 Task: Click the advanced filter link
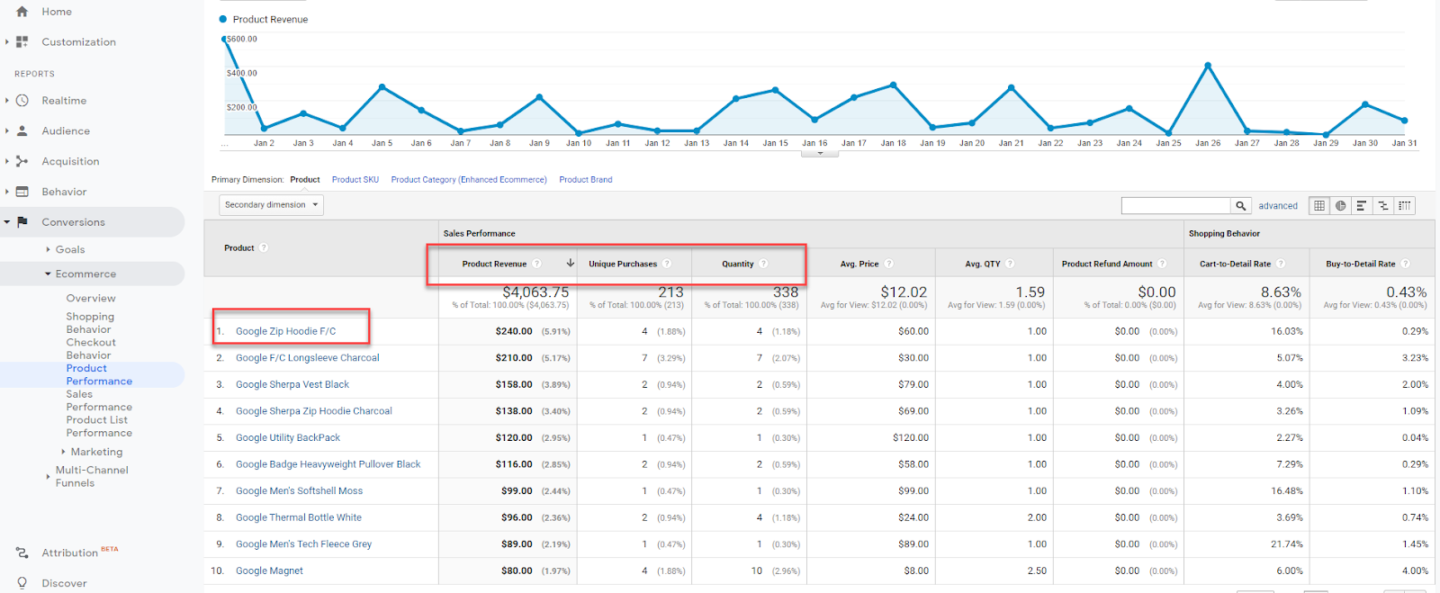(x=1277, y=206)
